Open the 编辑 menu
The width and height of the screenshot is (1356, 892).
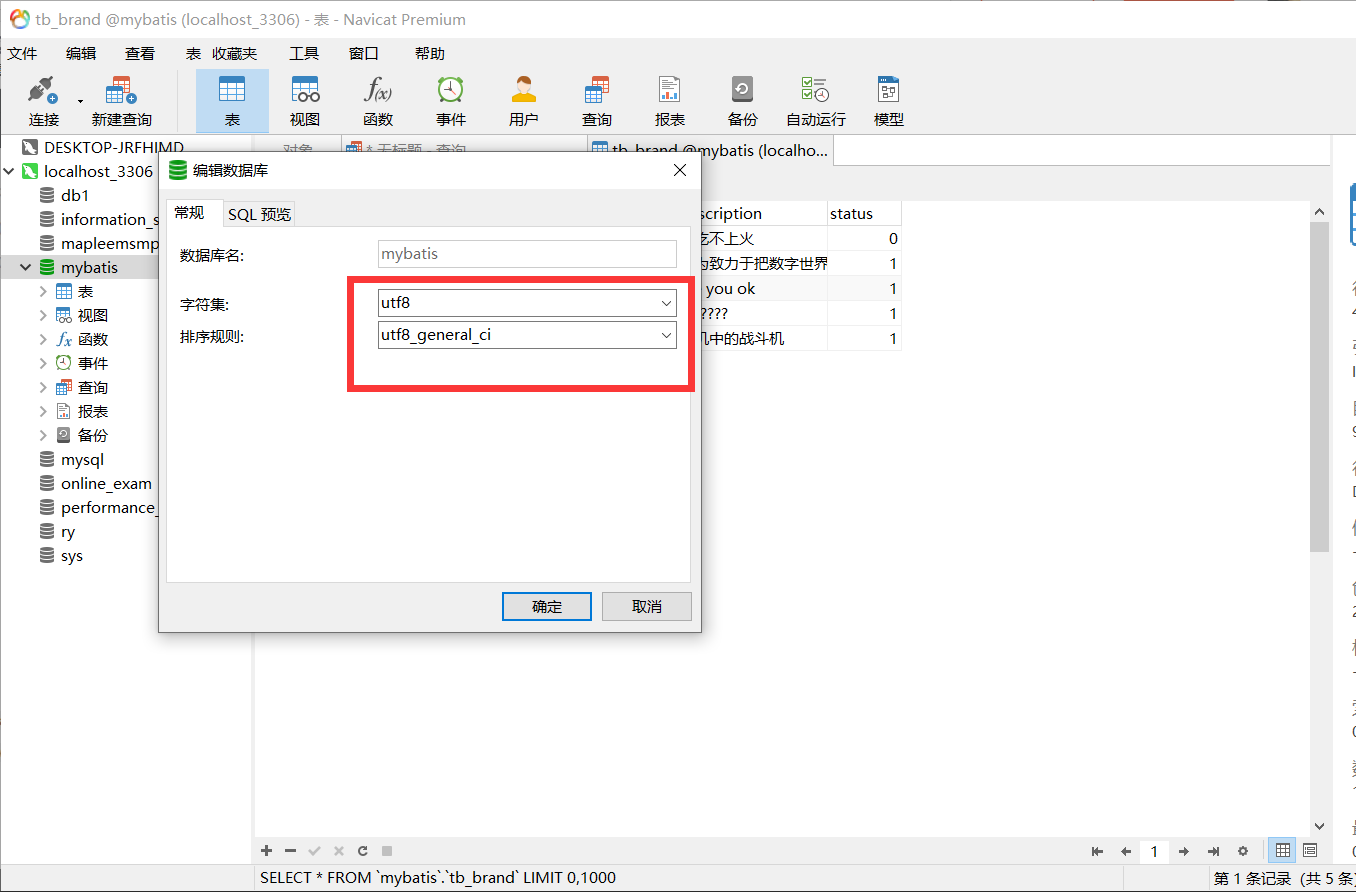(x=81, y=54)
